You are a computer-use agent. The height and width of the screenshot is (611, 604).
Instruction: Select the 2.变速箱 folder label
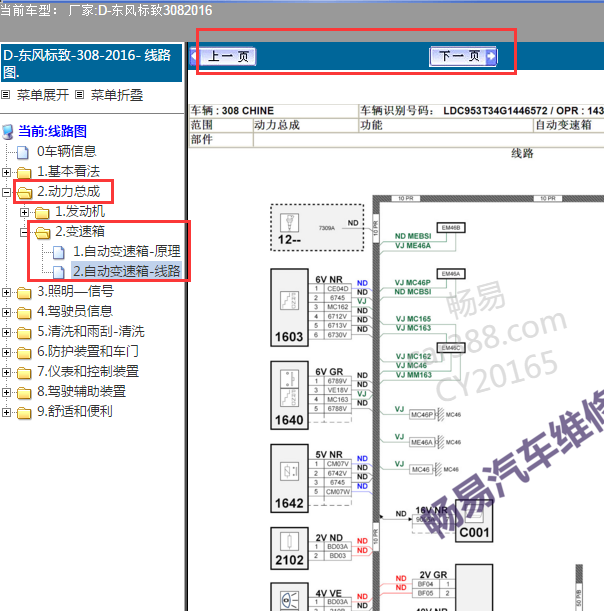[80, 231]
